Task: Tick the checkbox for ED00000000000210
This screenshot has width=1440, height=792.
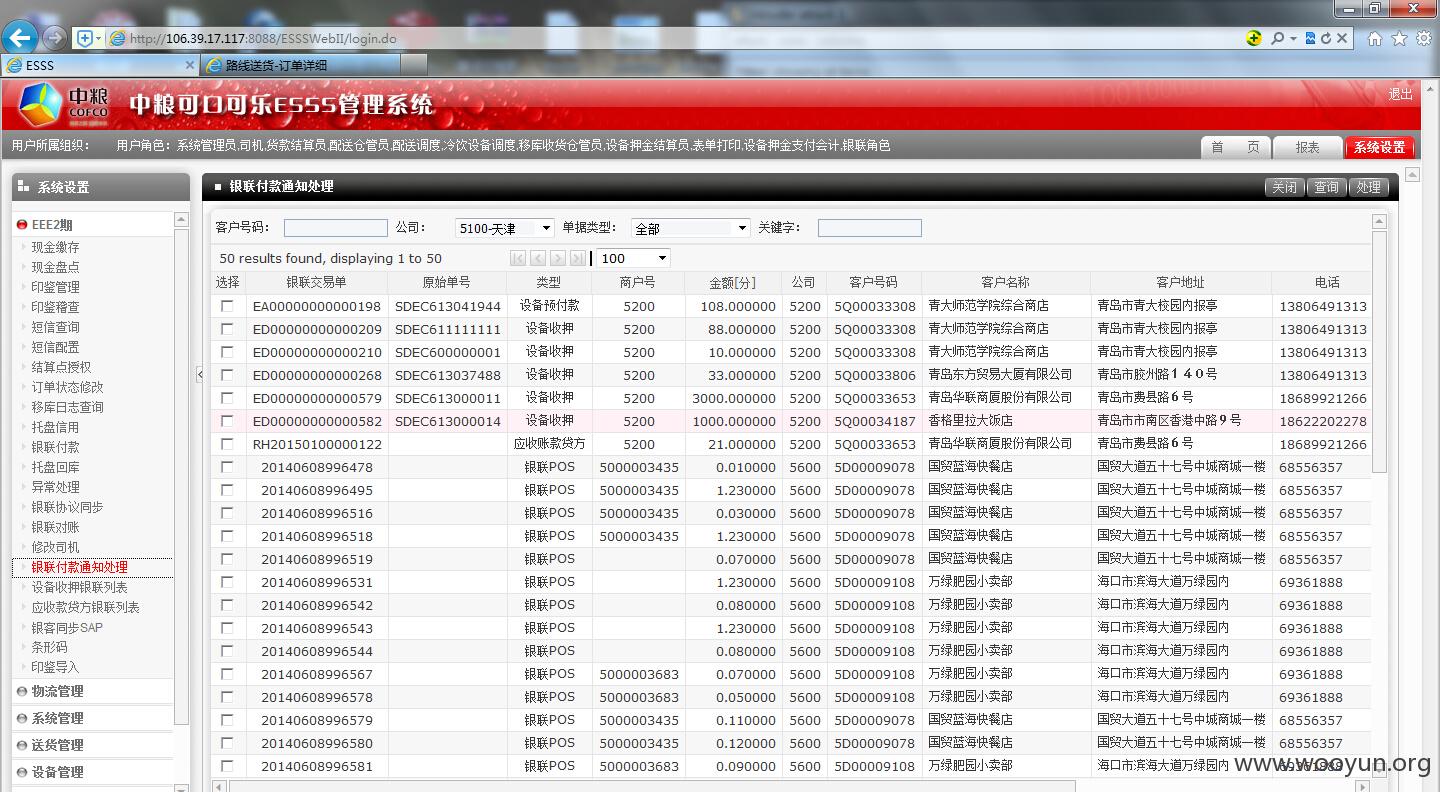Action: (227, 352)
